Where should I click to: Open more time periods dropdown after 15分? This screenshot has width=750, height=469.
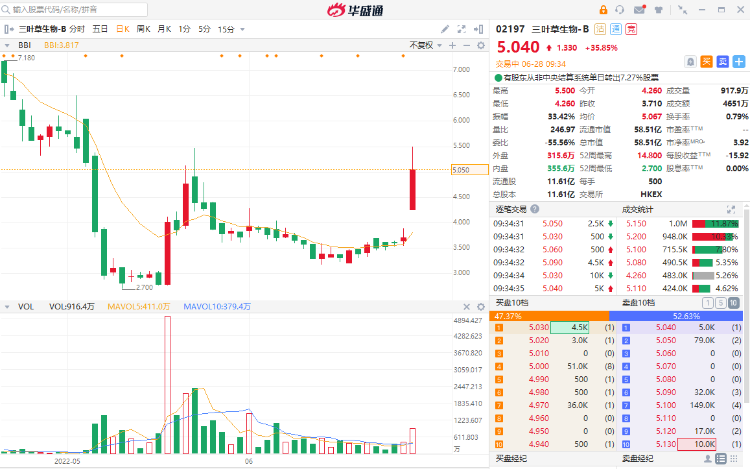coord(242,30)
